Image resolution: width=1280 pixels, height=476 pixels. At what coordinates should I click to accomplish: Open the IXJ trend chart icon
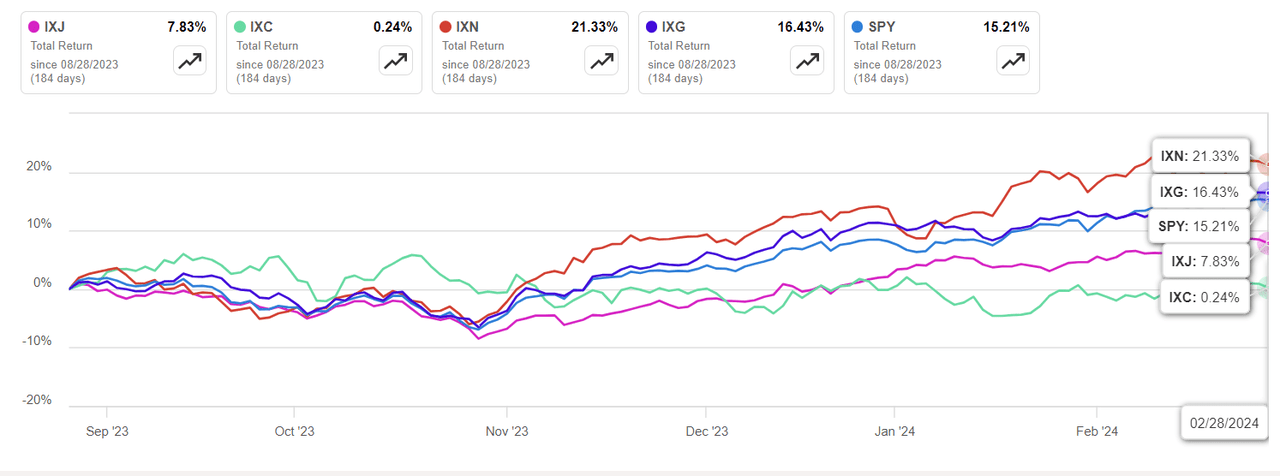pyautogui.click(x=189, y=61)
